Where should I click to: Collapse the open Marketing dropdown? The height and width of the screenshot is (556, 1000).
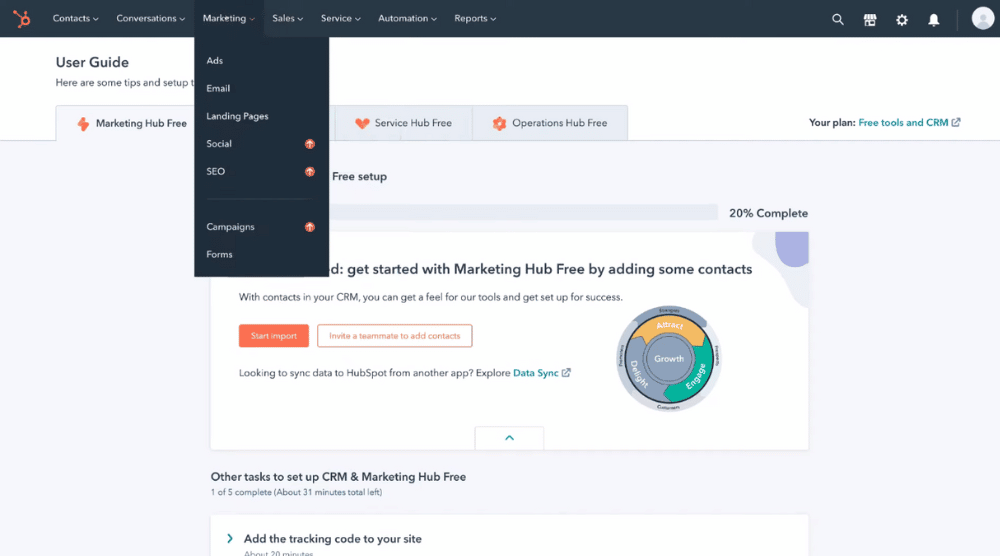229,18
